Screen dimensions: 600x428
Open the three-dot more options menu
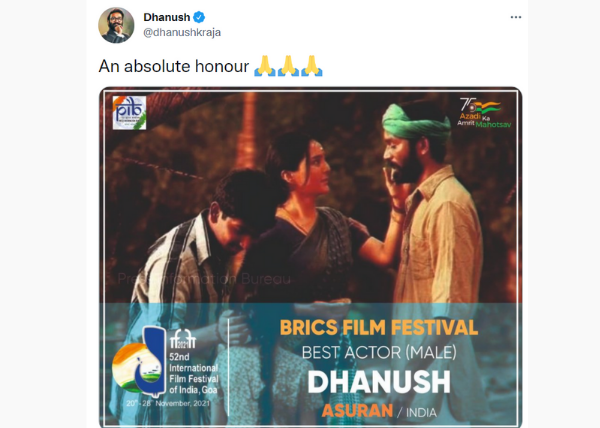point(516,17)
